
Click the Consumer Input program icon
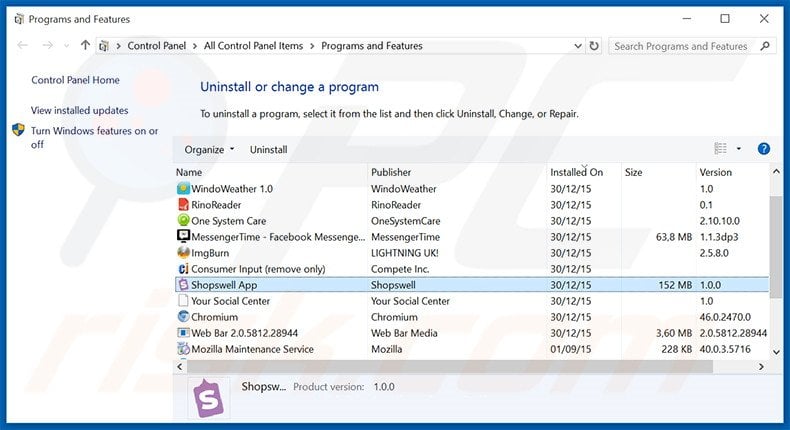tap(183, 269)
